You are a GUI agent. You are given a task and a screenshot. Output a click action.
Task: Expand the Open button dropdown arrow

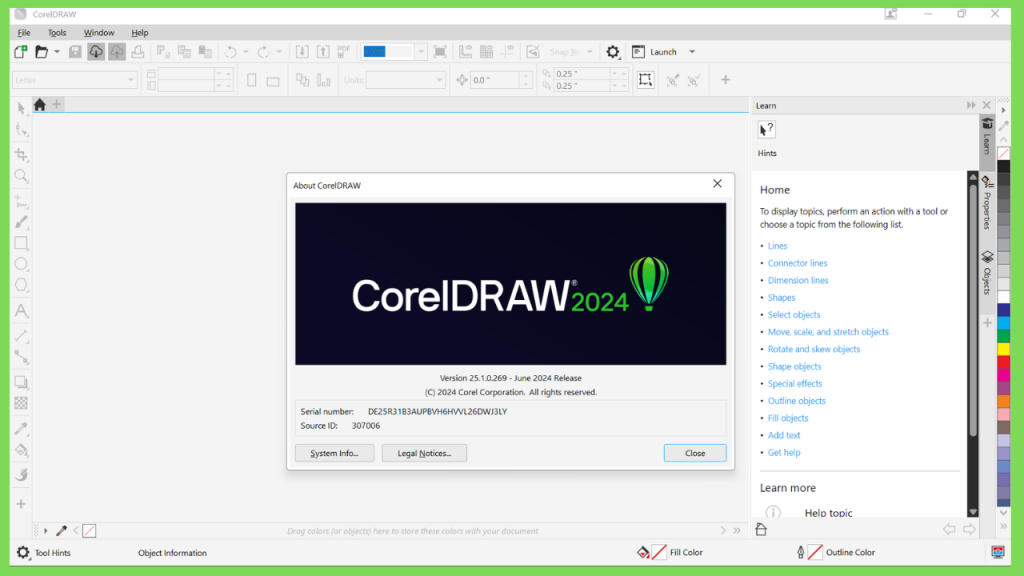[57, 52]
